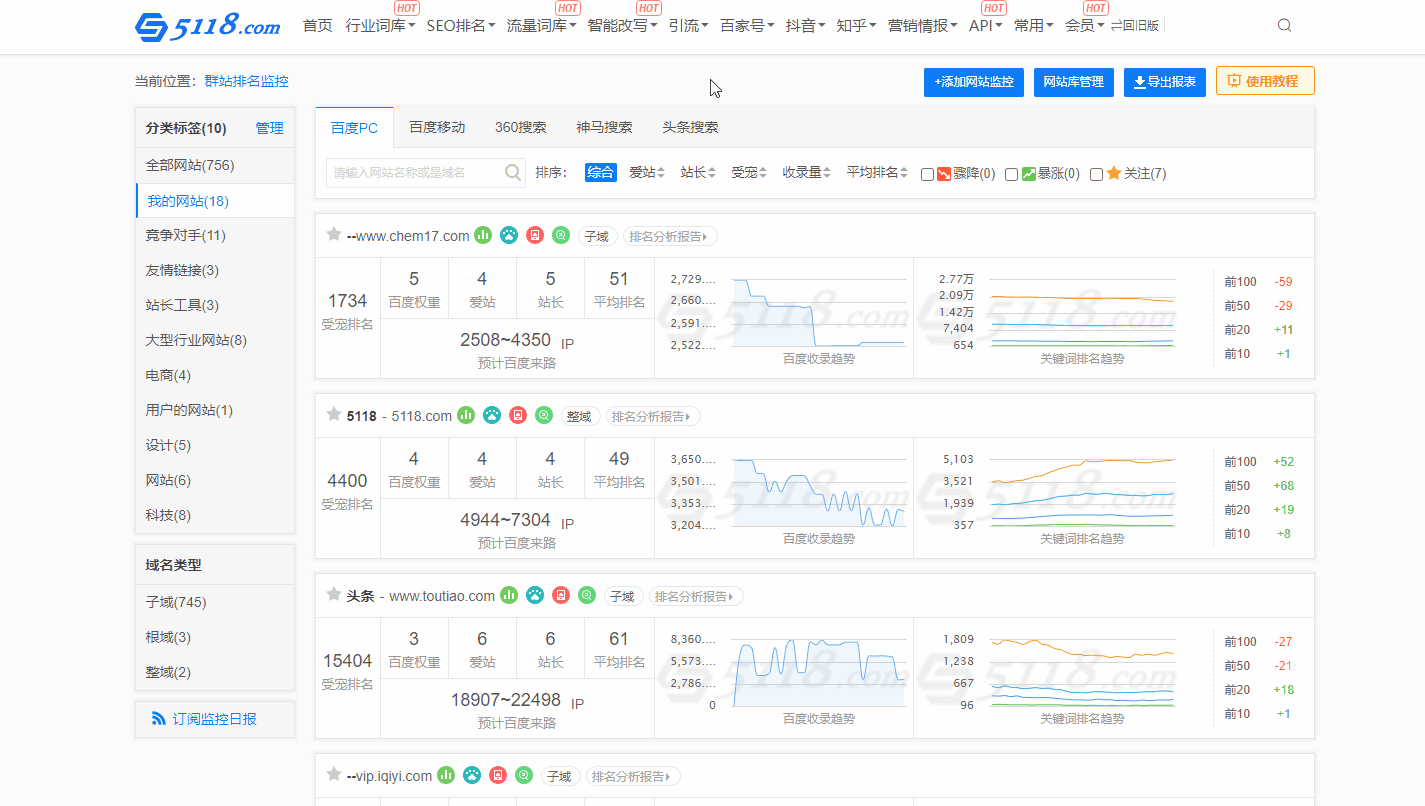Open Baidu paw icon for toutiao.com
1425x806 pixels.
535,595
